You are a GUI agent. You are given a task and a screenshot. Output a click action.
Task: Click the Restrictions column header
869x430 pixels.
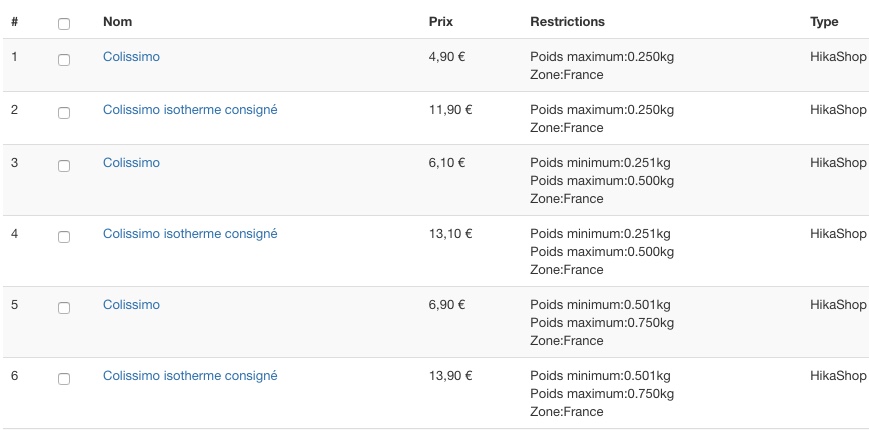[567, 21]
